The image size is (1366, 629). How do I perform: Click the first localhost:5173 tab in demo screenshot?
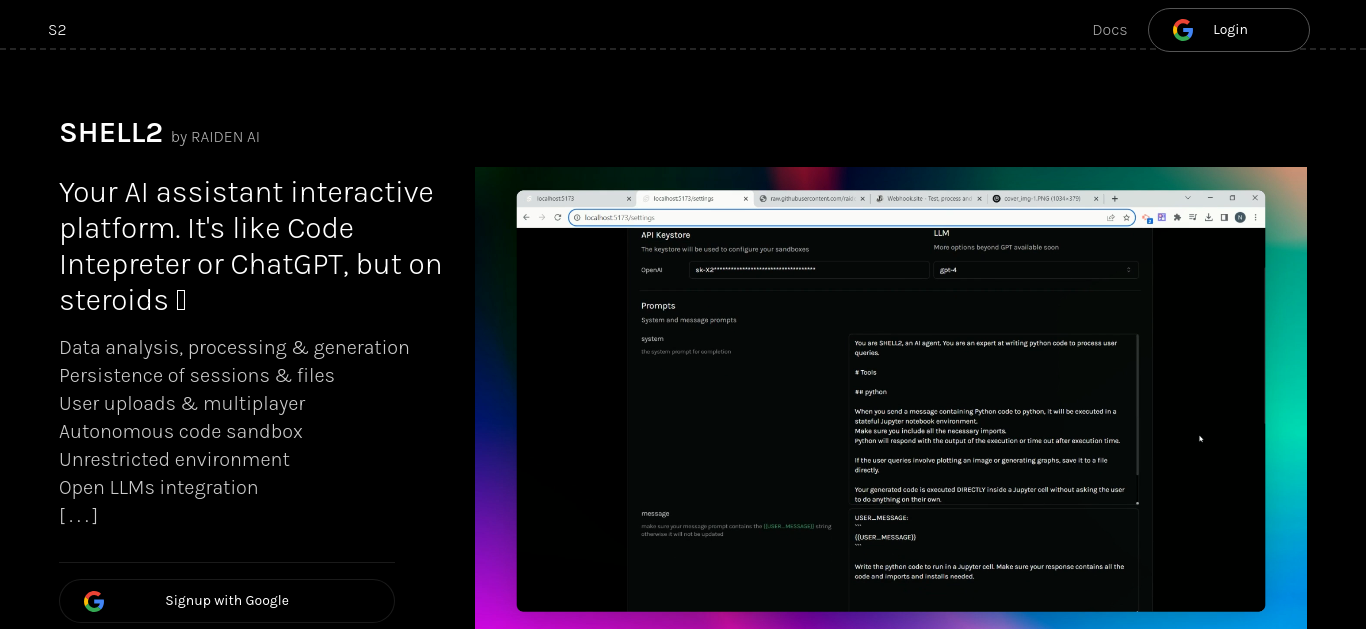click(x=577, y=198)
